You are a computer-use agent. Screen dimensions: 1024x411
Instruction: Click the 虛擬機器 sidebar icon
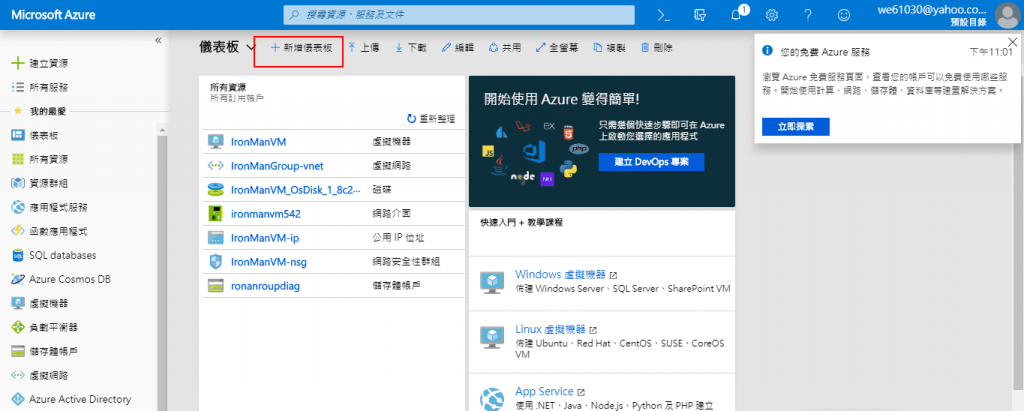click(18, 303)
